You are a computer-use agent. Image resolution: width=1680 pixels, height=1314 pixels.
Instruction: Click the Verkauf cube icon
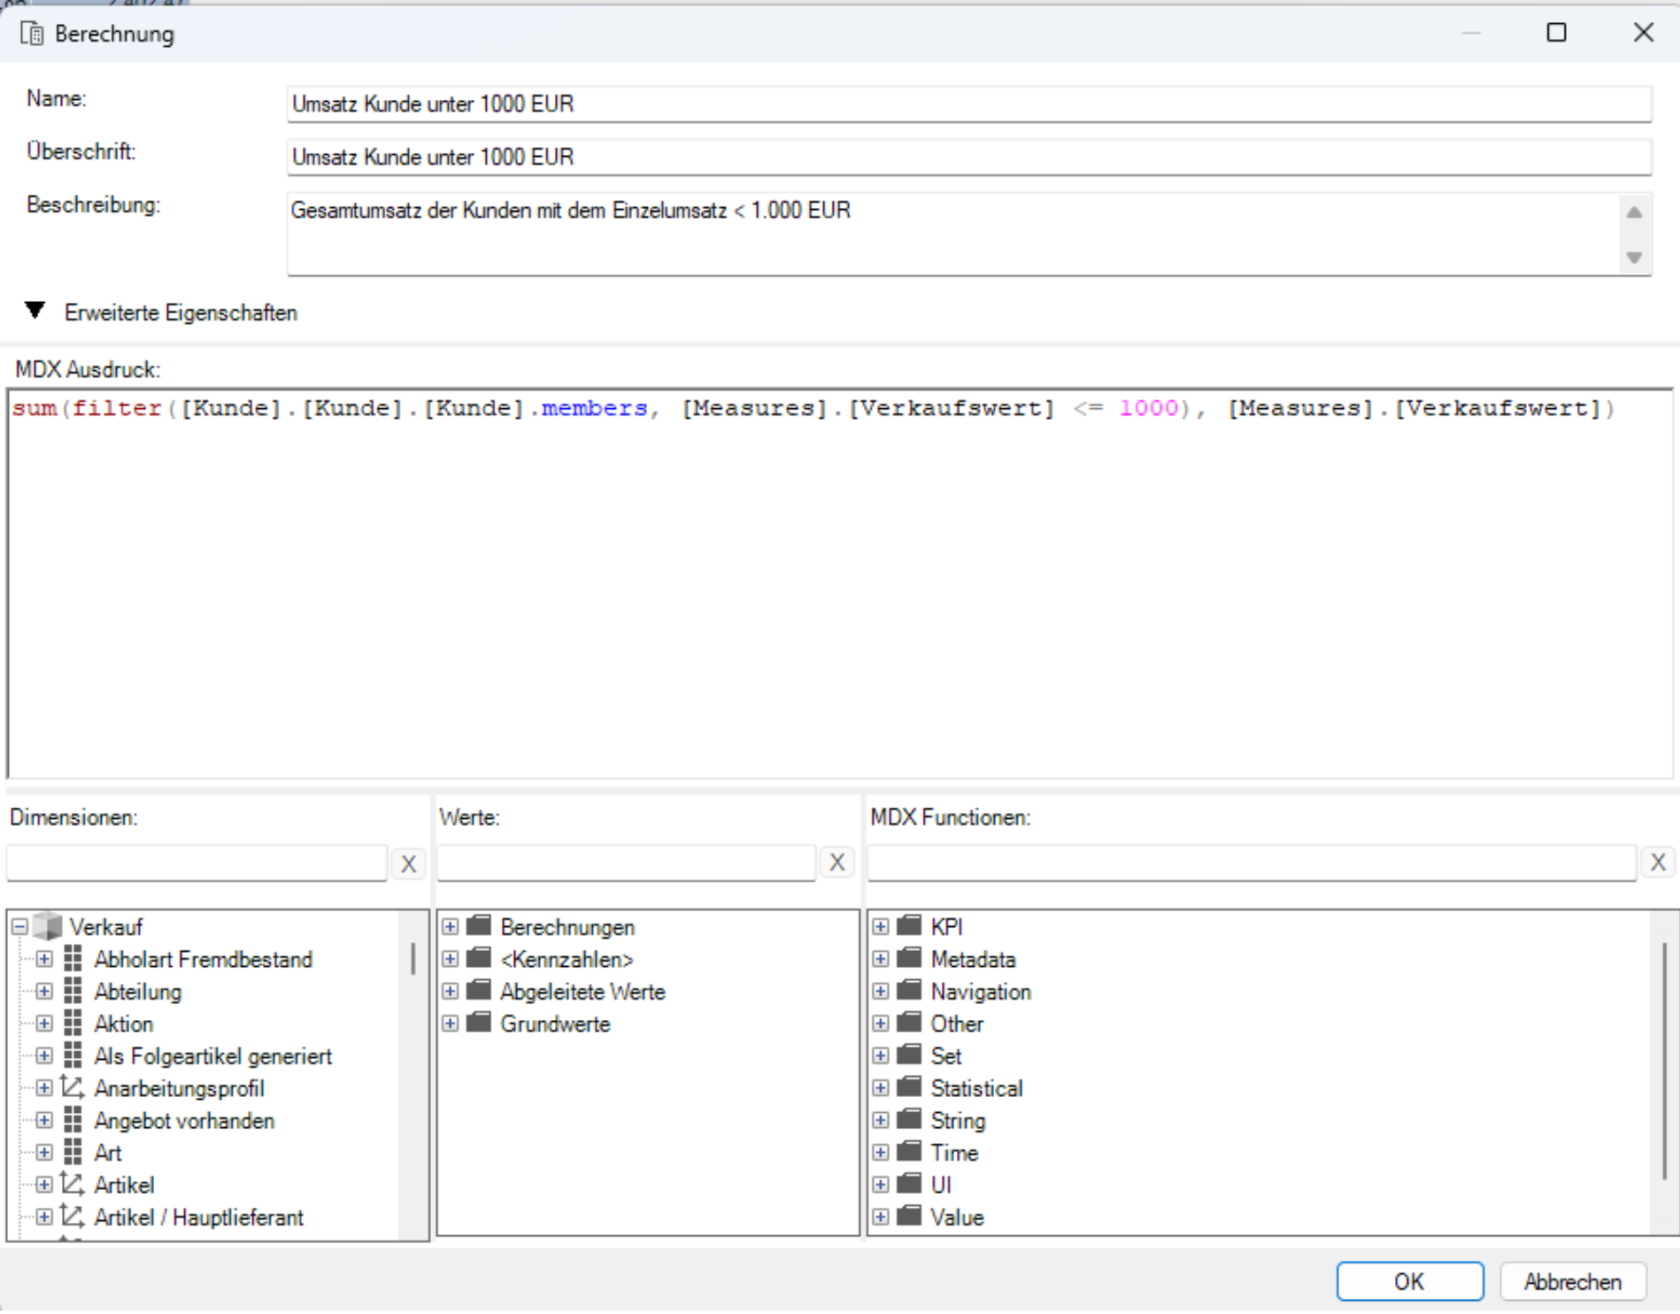click(x=47, y=926)
